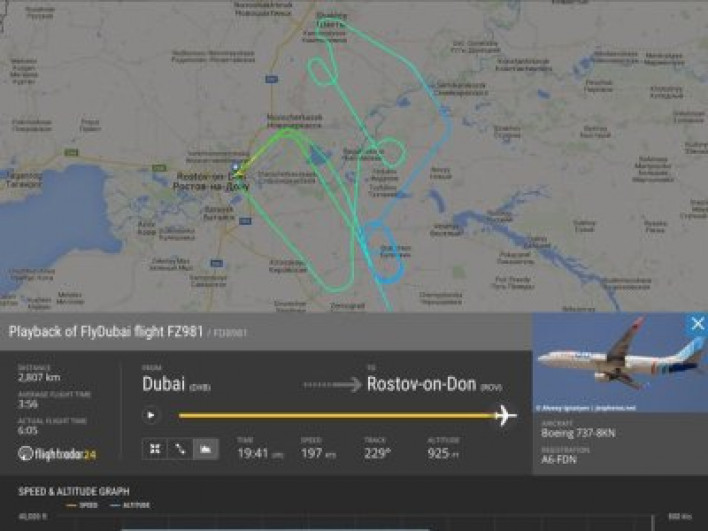
Task: Toggle the speed and altitude graph icon
Action: click(206, 449)
